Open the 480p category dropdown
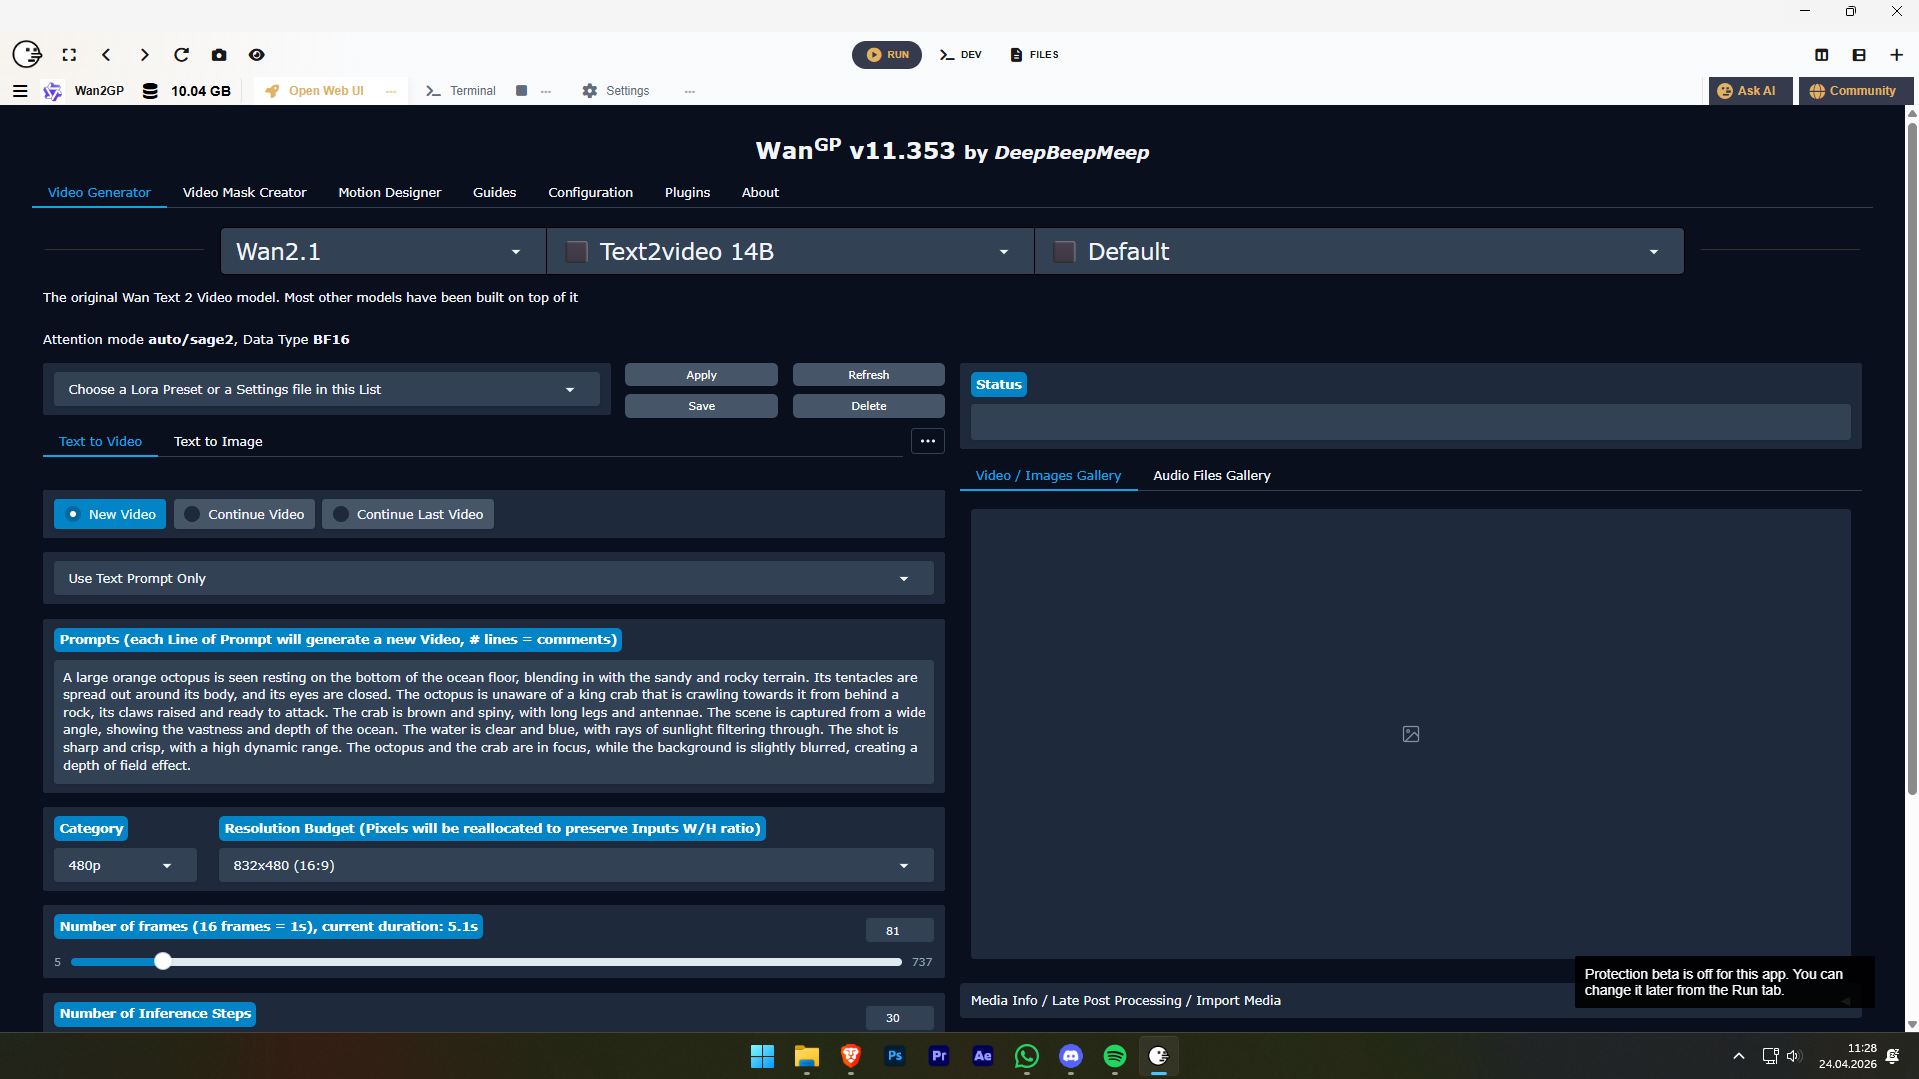The image size is (1919, 1079). (x=125, y=865)
